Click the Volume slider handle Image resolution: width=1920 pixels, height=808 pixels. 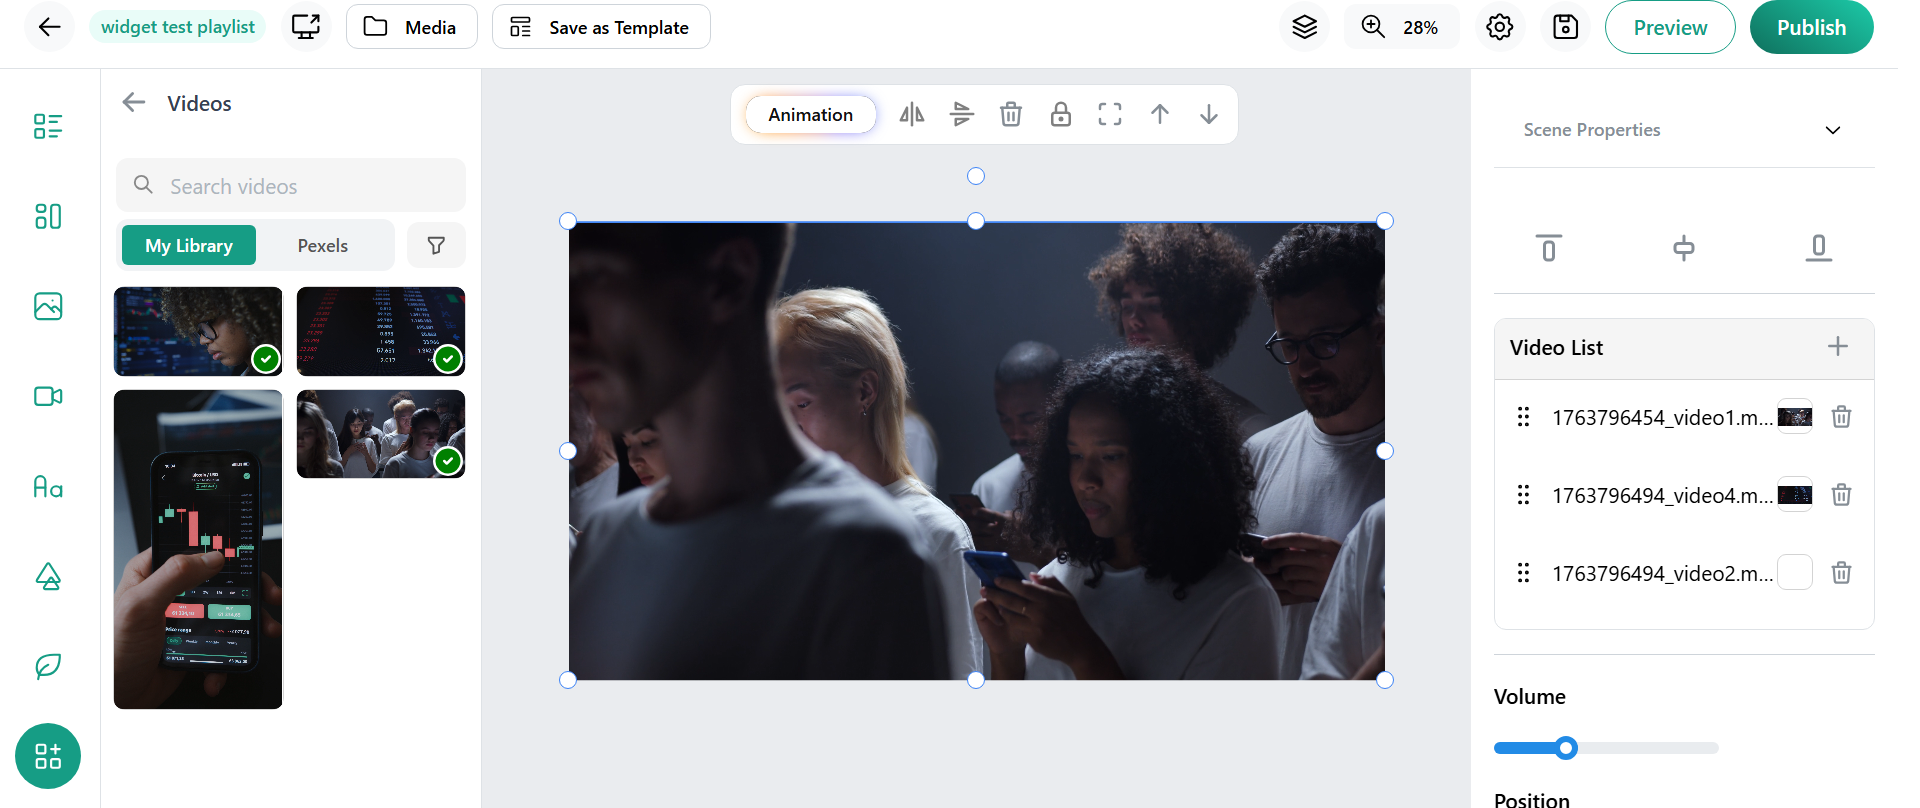(1566, 748)
